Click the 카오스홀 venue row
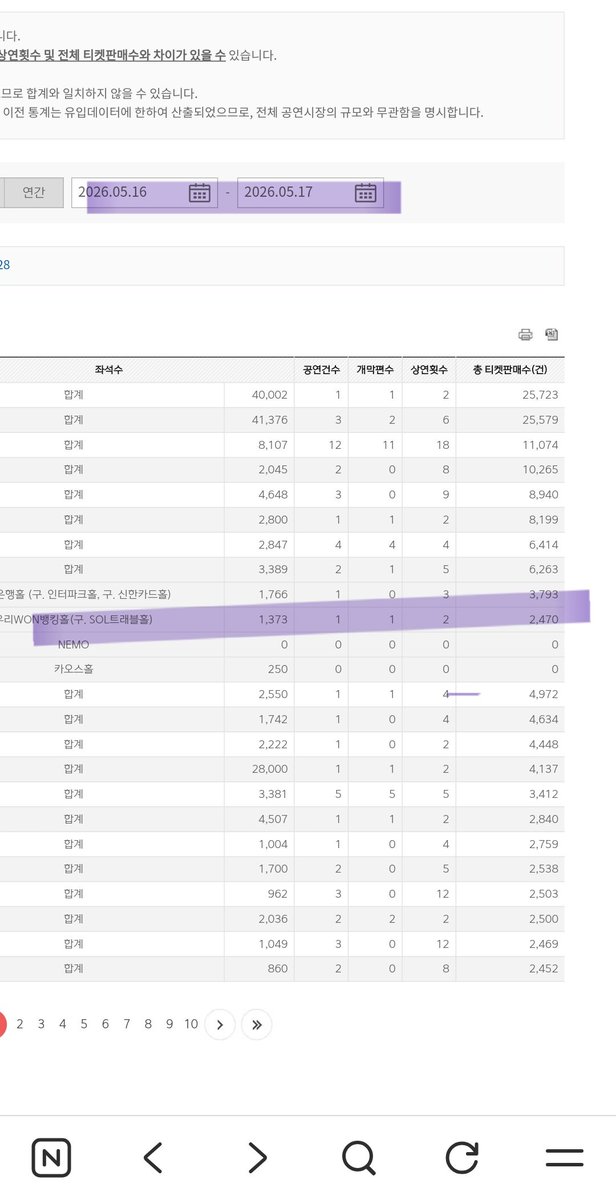The width and height of the screenshot is (616, 1200). coord(281,670)
